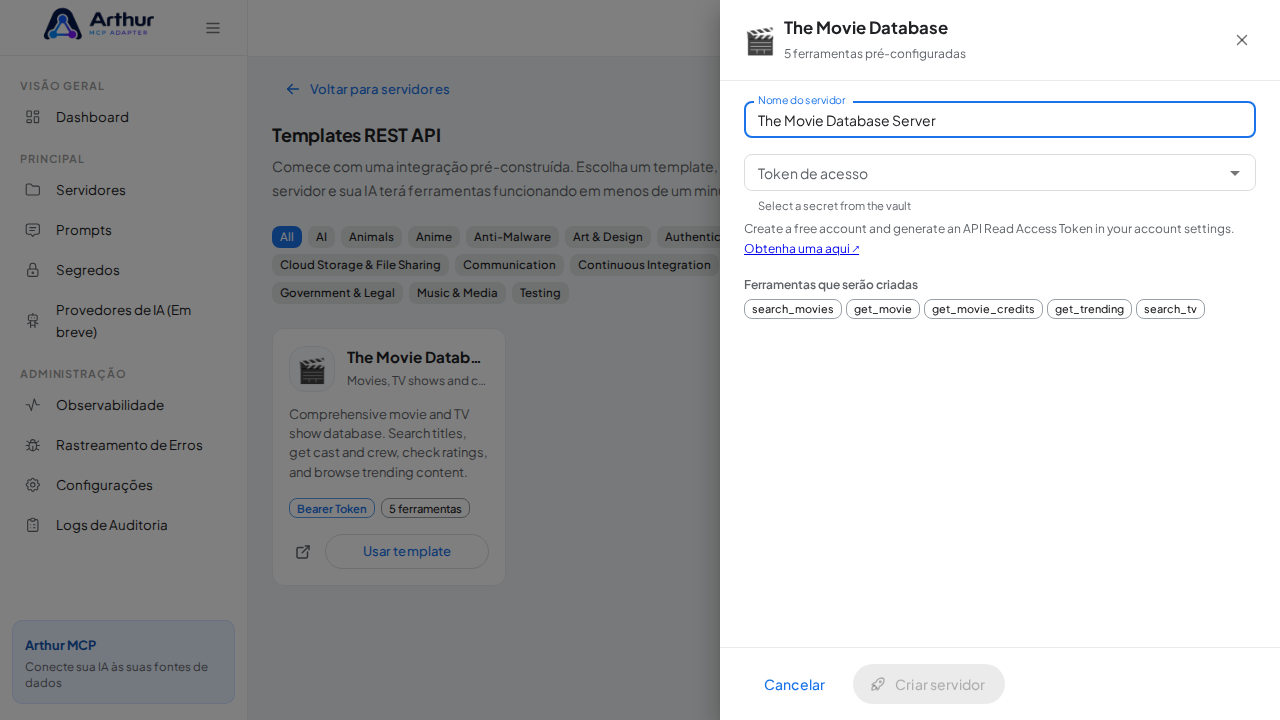Filter templates by Anime category
This screenshot has height=720, width=1280.
tap(434, 237)
